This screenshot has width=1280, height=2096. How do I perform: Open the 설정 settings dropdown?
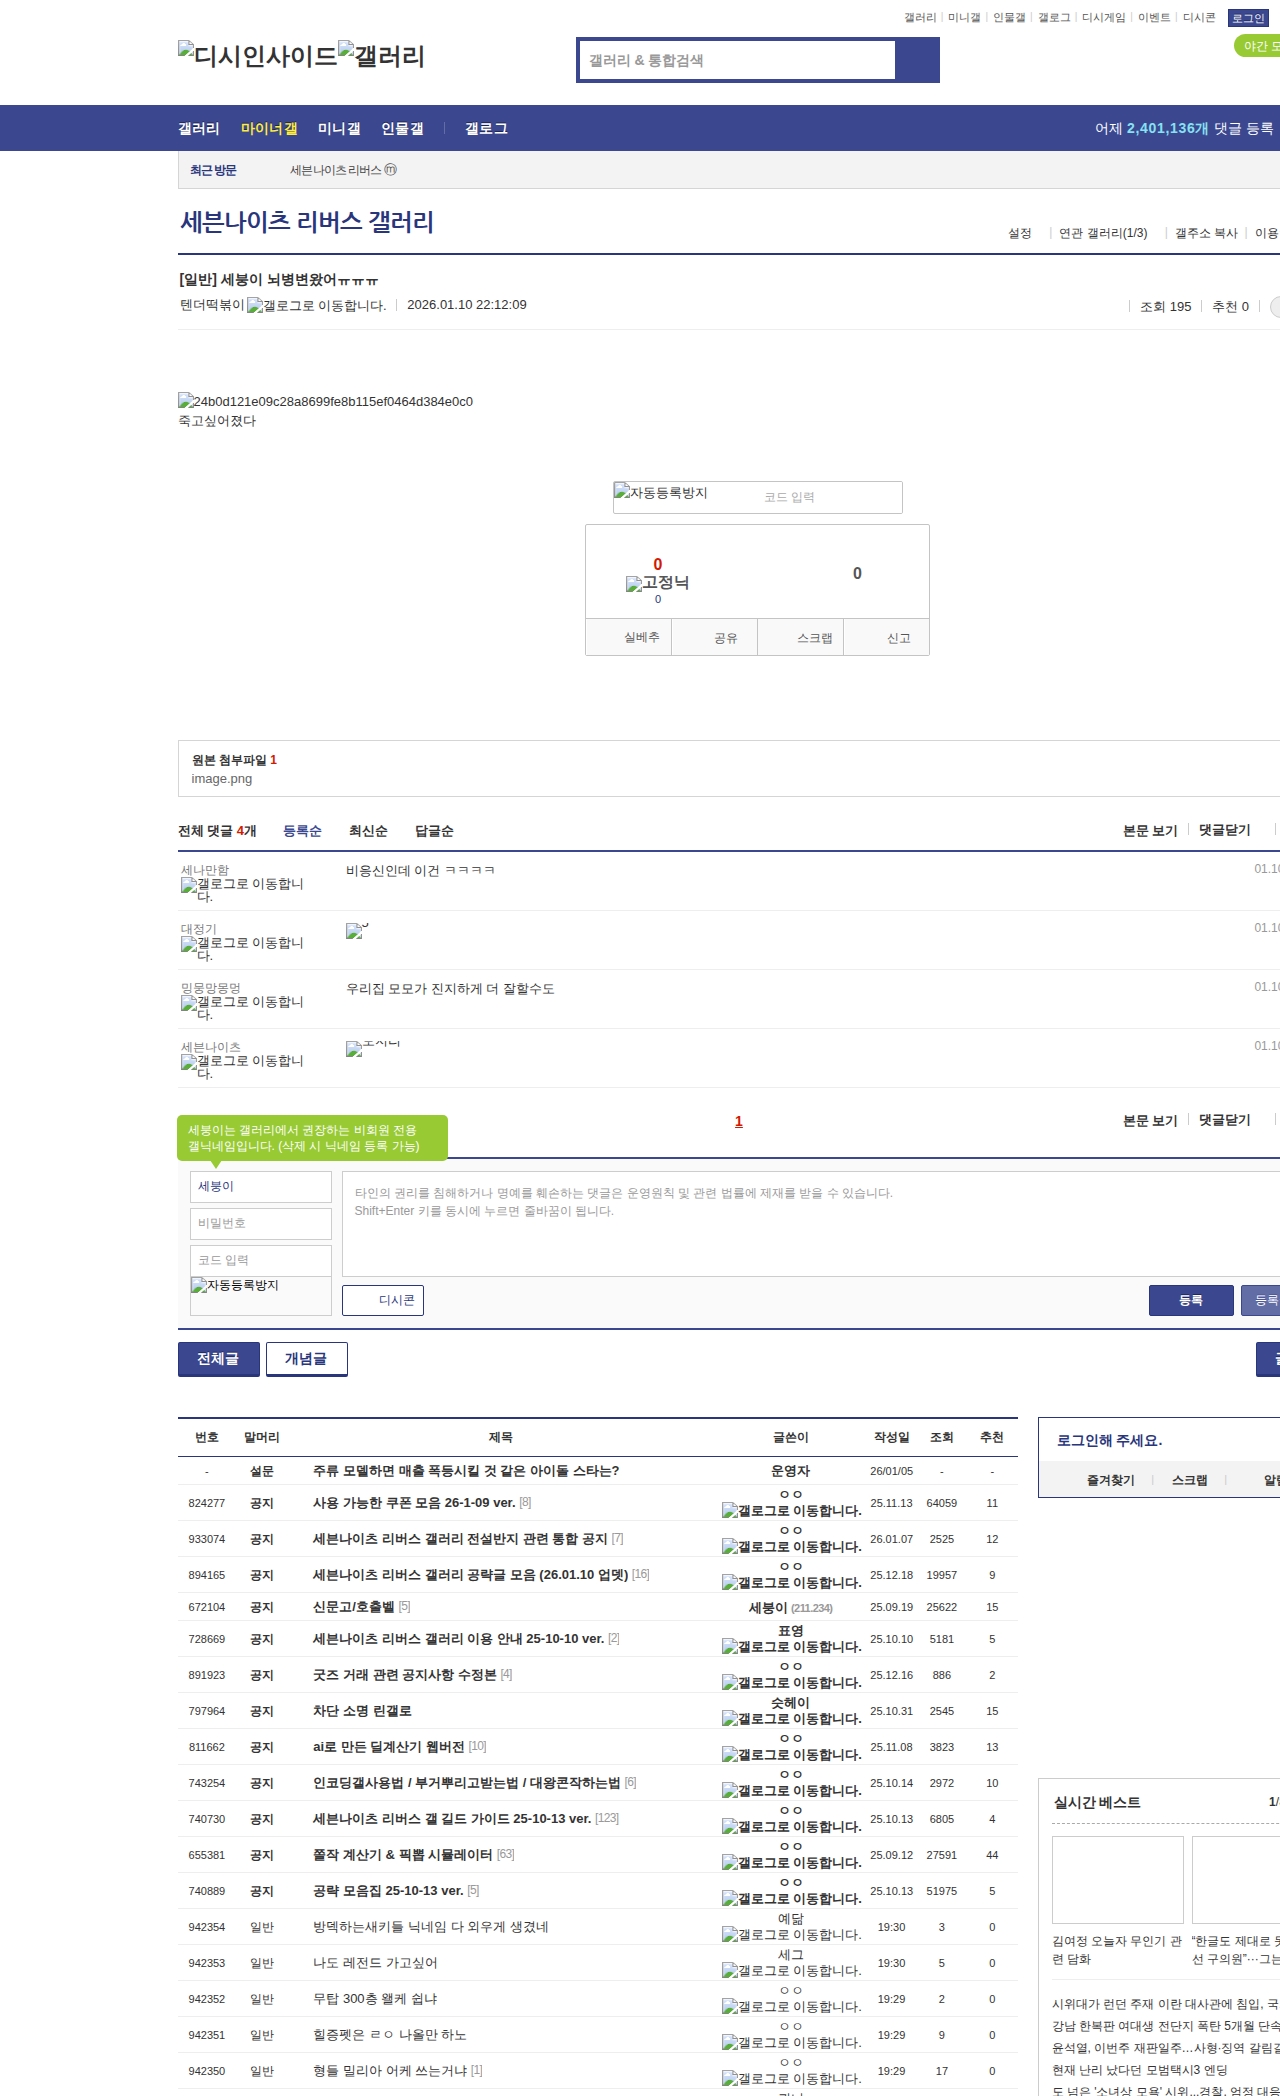click(x=1019, y=233)
